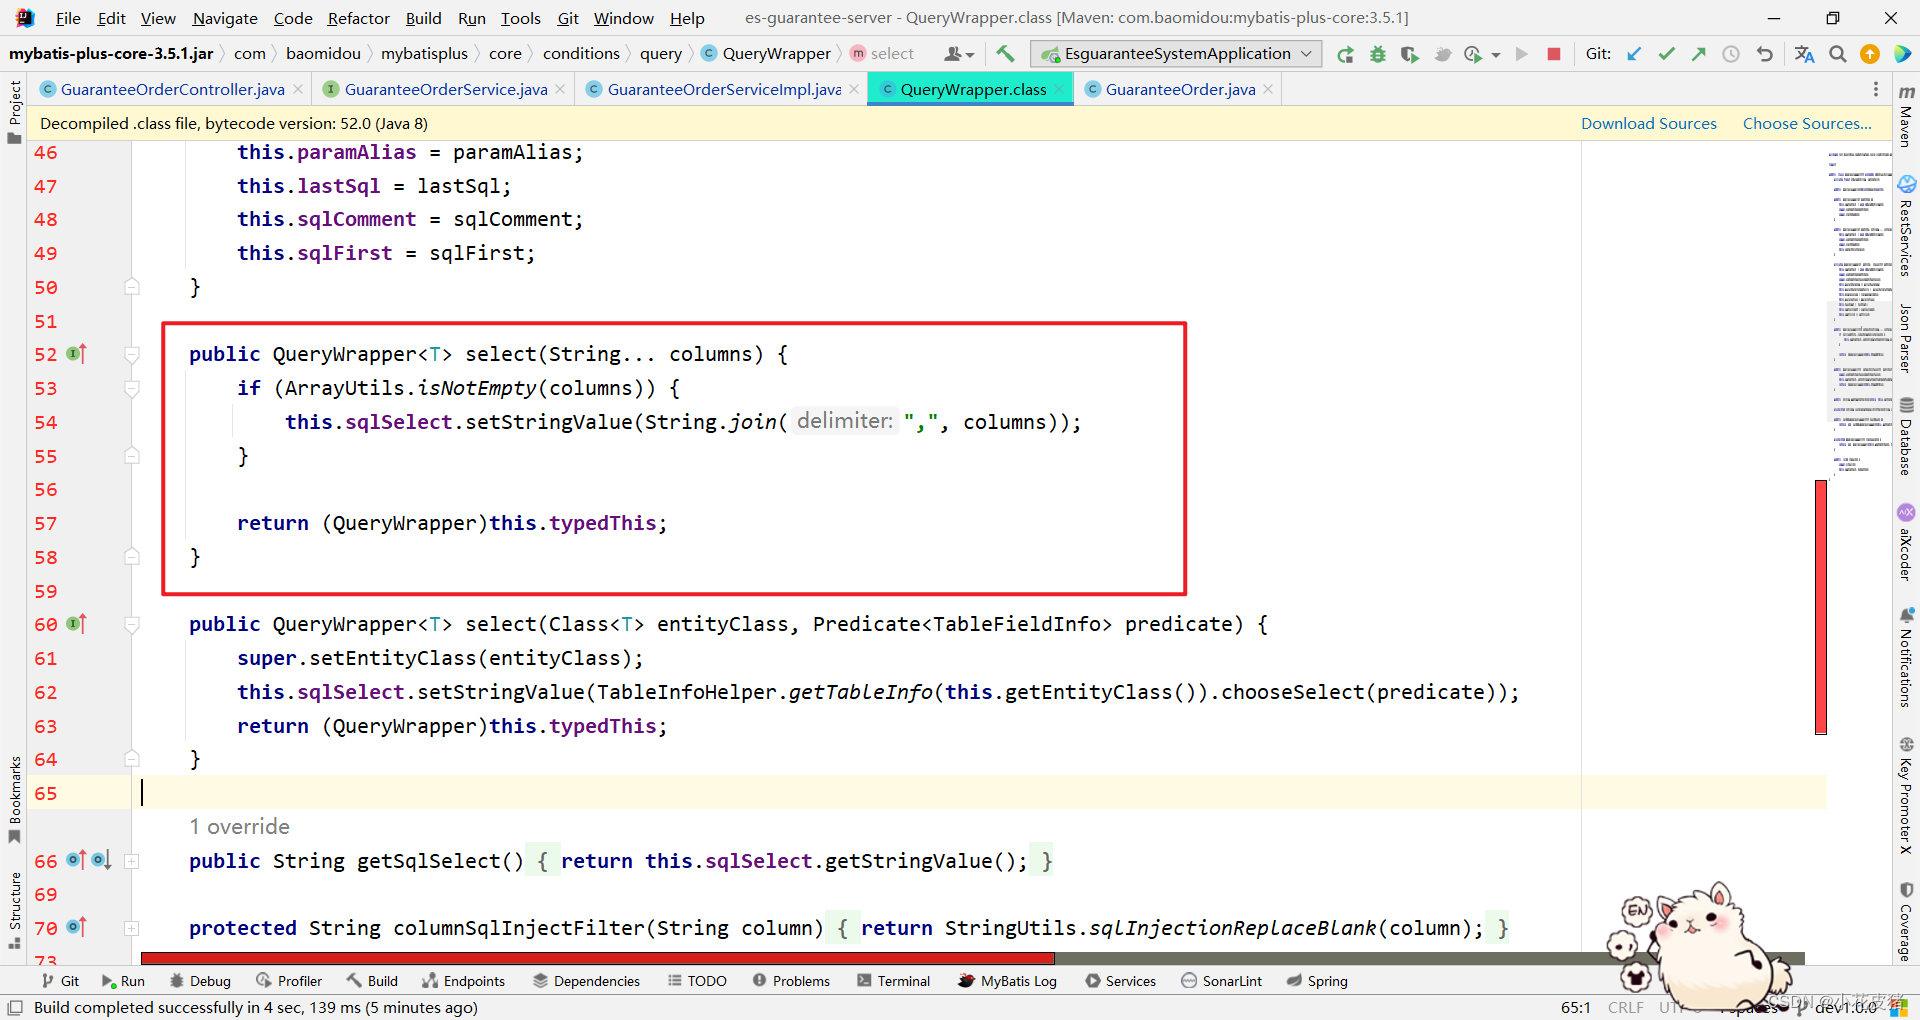Run with Coverage shield icon
The image size is (1920, 1020).
(x=1410, y=54)
